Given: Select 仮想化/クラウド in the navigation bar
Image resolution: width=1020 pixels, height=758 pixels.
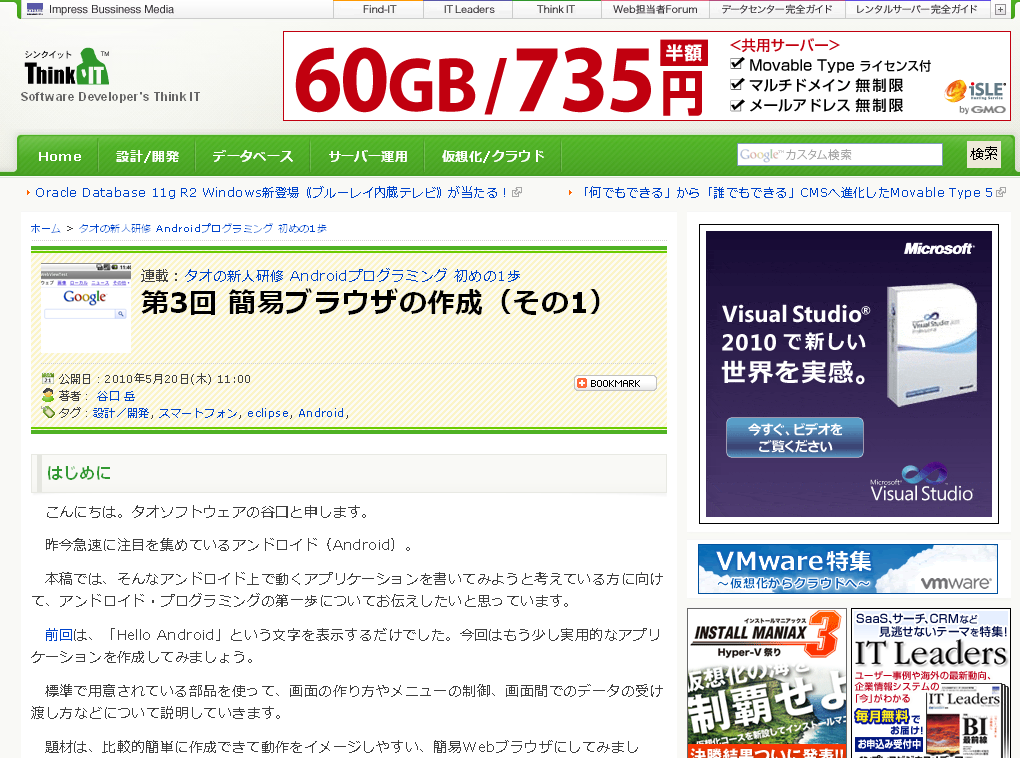Looking at the screenshot, I should (x=492, y=156).
